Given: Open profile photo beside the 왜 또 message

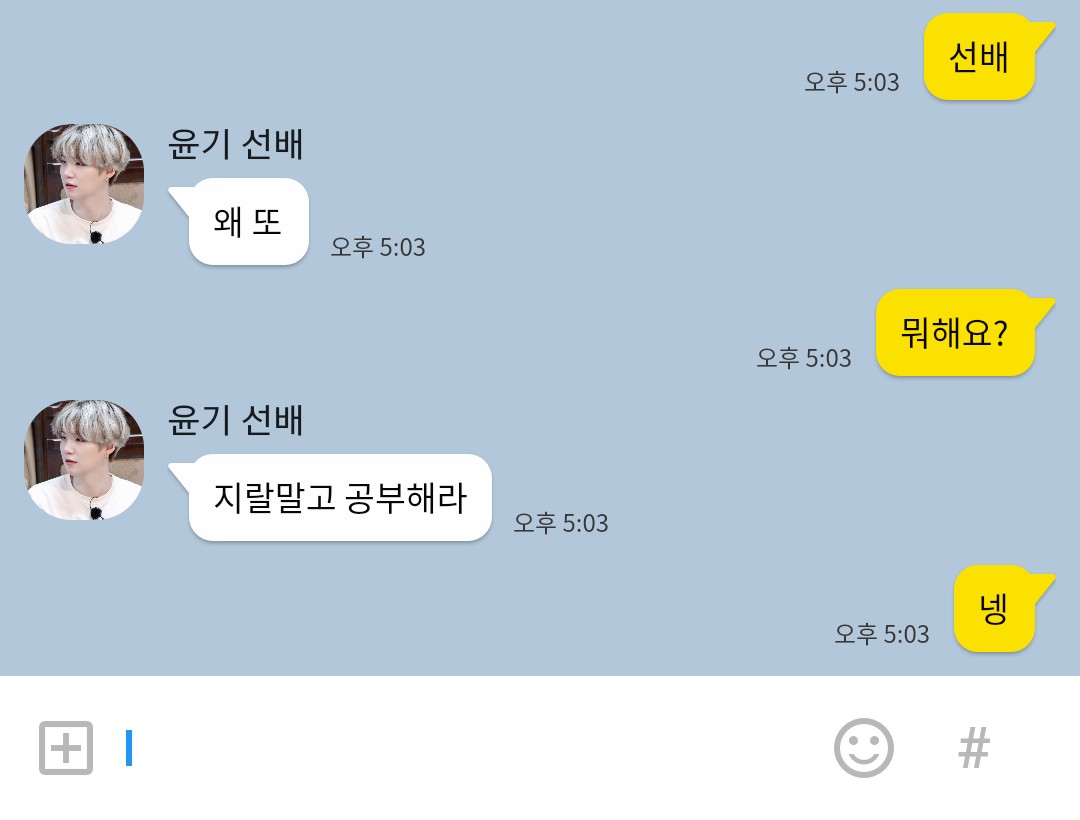Looking at the screenshot, I should tap(84, 184).
